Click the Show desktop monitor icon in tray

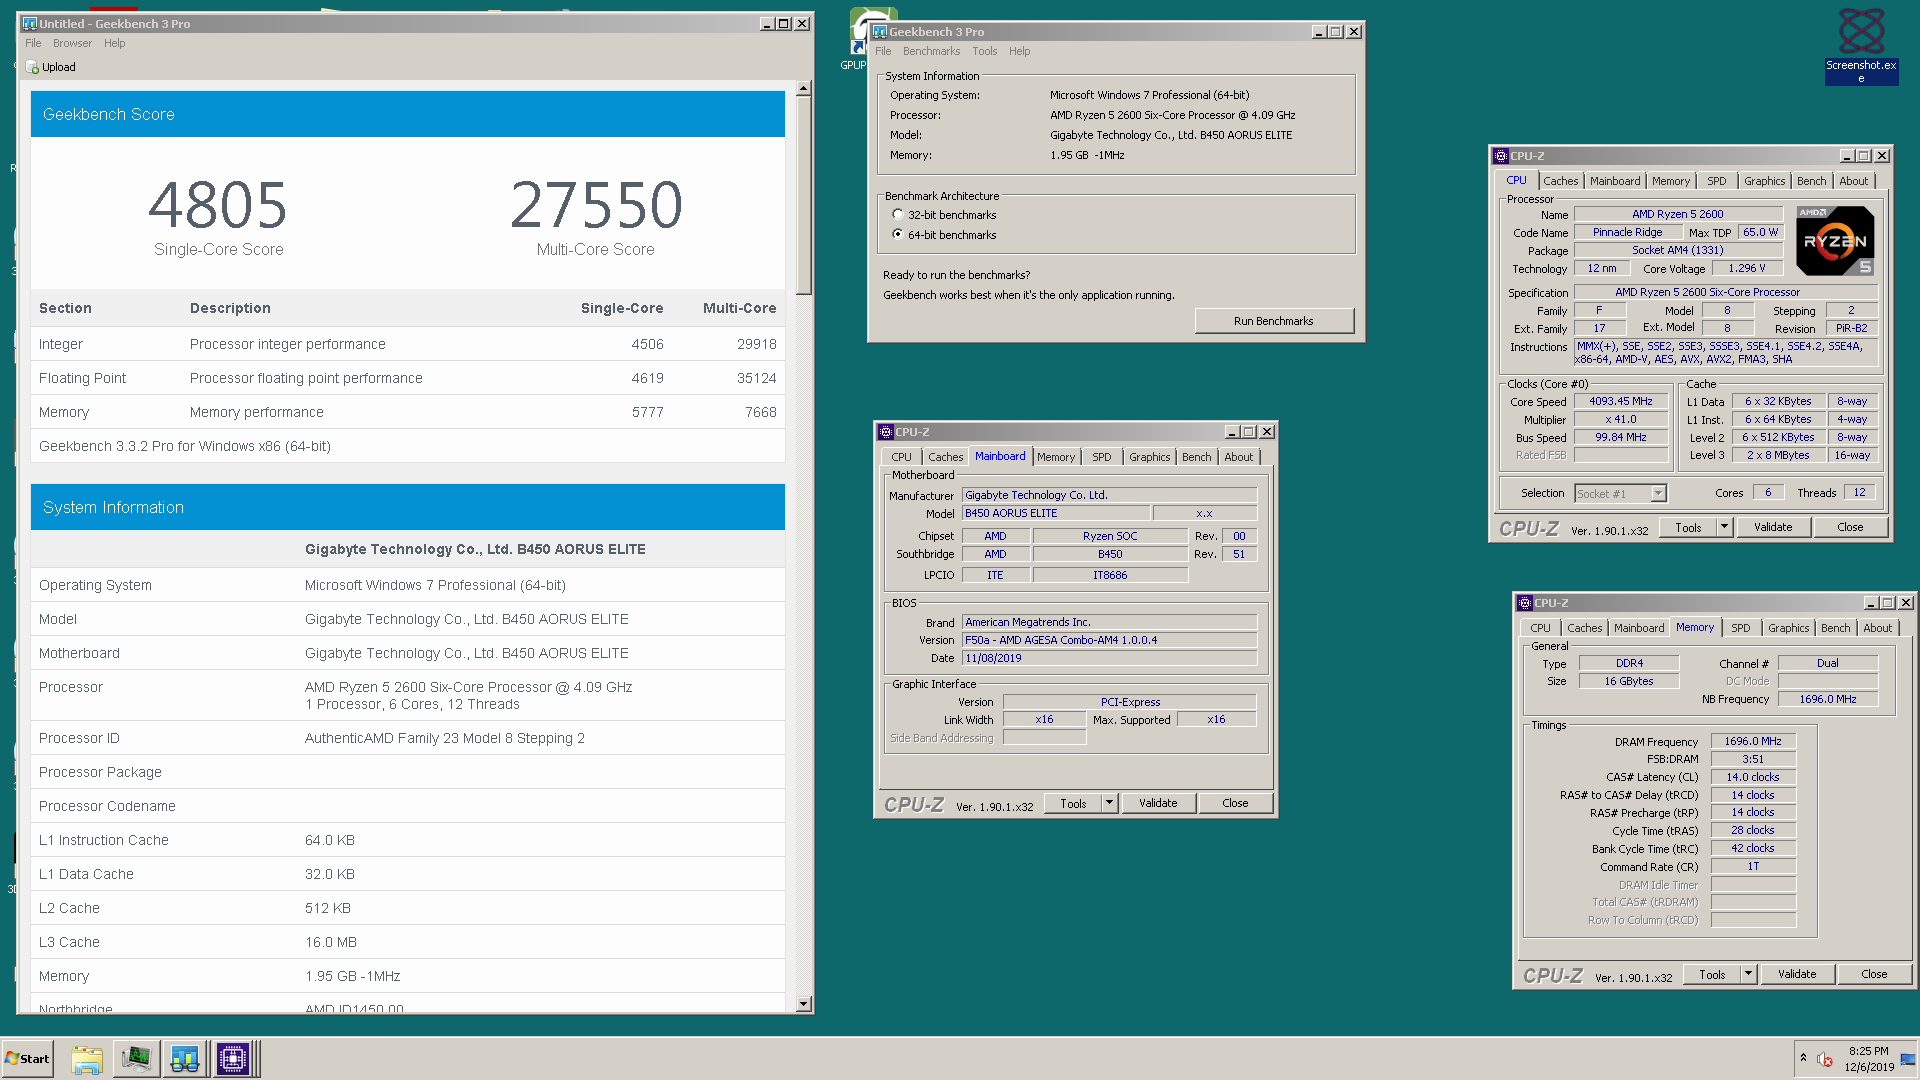coord(1908,1059)
